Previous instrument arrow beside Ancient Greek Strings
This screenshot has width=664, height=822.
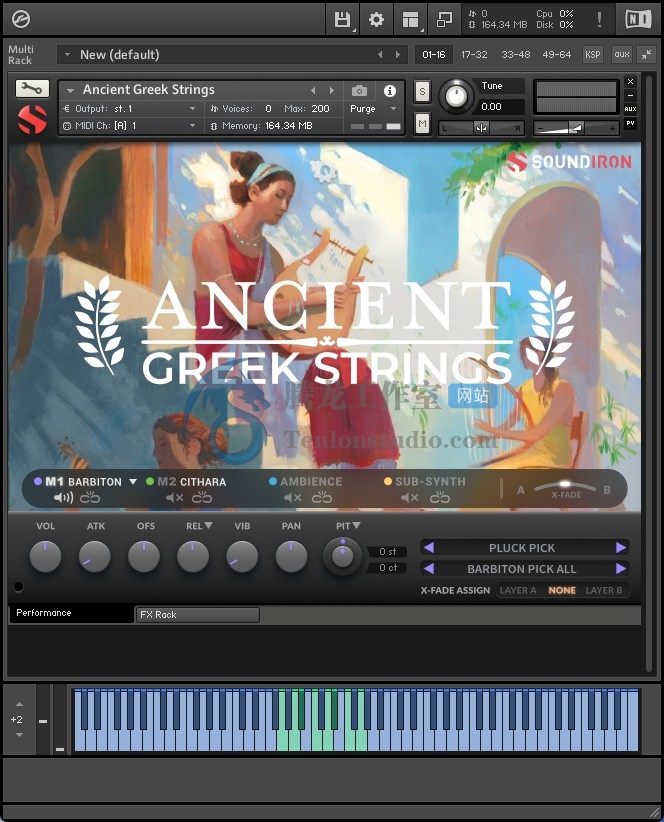(313, 90)
